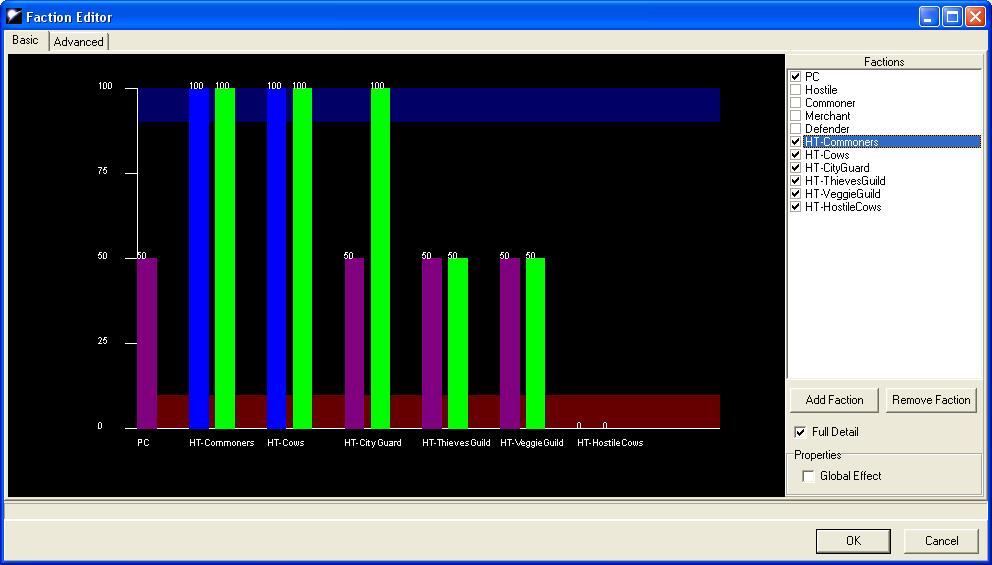992x565 pixels.
Task: Click the HT-City Guard axis label
Action: 373,443
